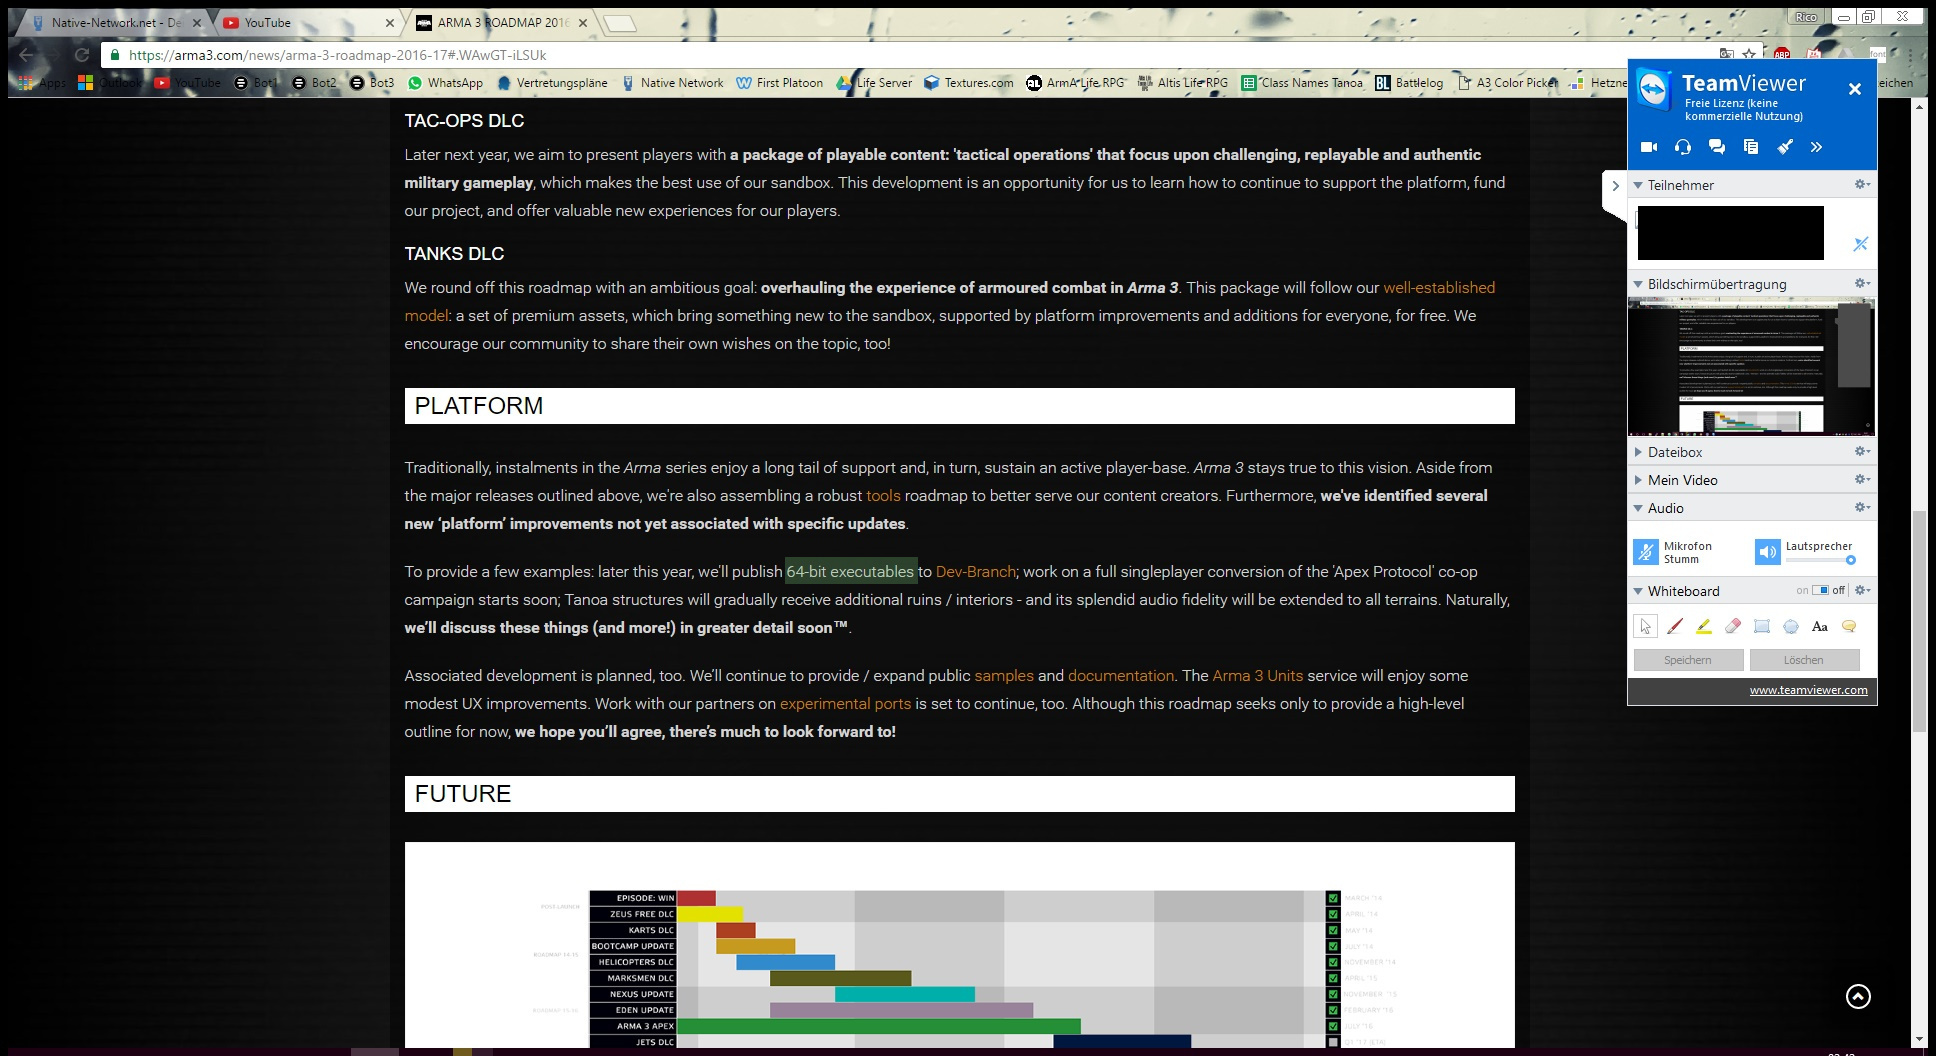Click the TeamViewer video camera icon
Viewport: 1936px width, 1056px height.
click(x=1649, y=147)
